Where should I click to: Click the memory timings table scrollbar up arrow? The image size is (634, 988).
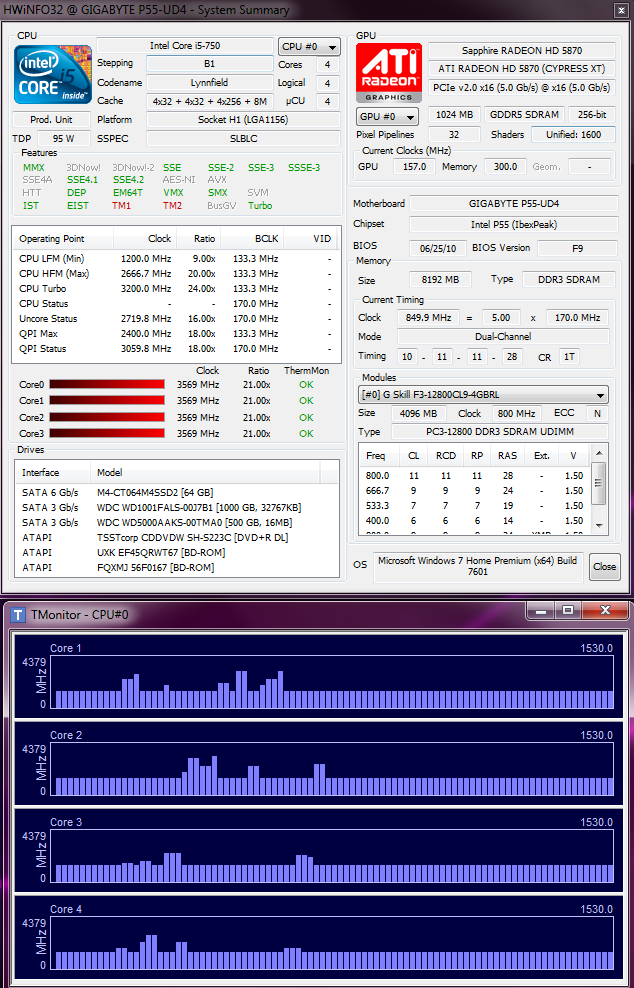pos(599,452)
